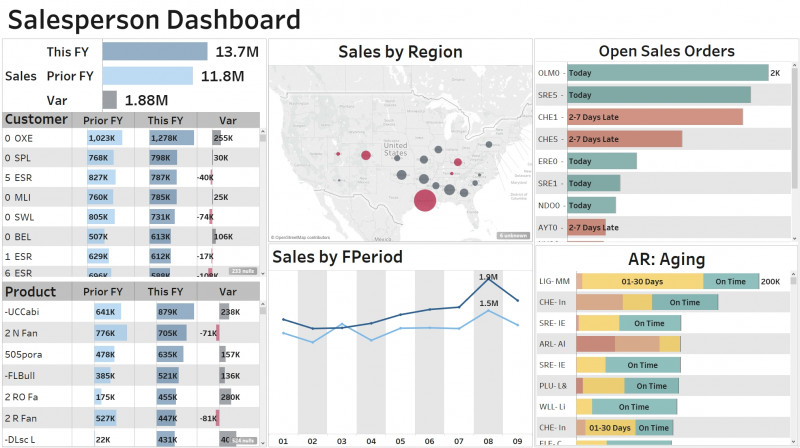Select the largest red circle on the map
The image size is (800, 448).
pyautogui.click(x=424, y=200)
